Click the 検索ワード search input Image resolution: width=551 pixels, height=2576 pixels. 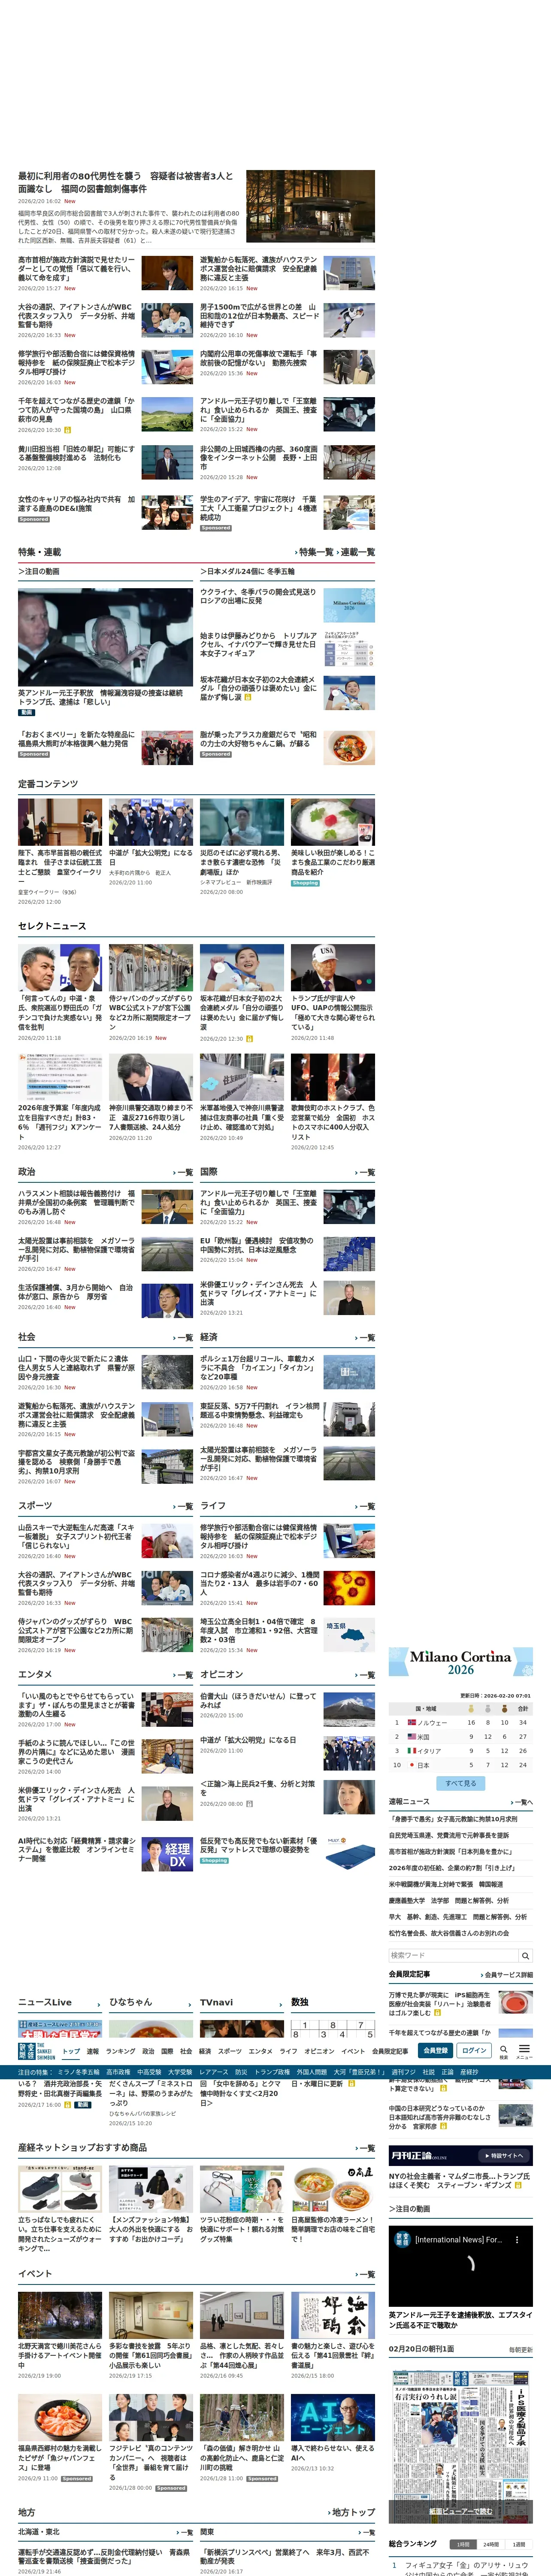click(453, 1955)
